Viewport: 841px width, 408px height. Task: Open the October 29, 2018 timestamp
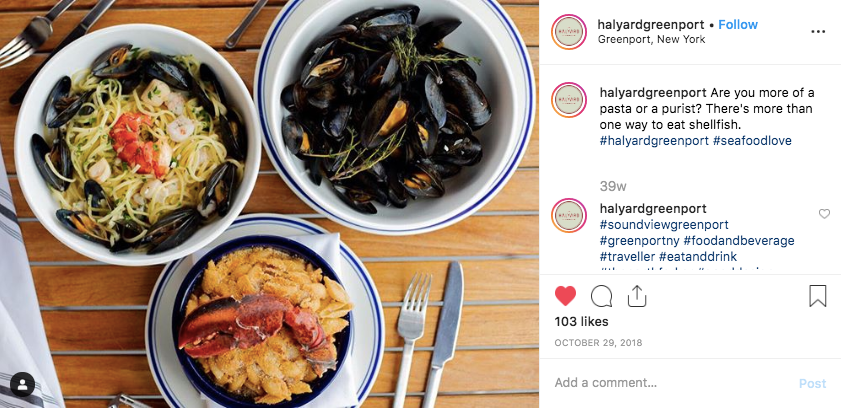[x=598, y=343]
